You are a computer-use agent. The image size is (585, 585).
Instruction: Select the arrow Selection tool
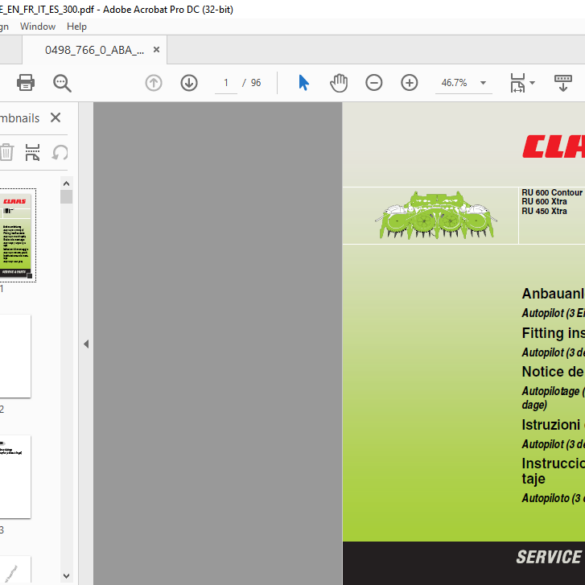[x=303, y=82]
